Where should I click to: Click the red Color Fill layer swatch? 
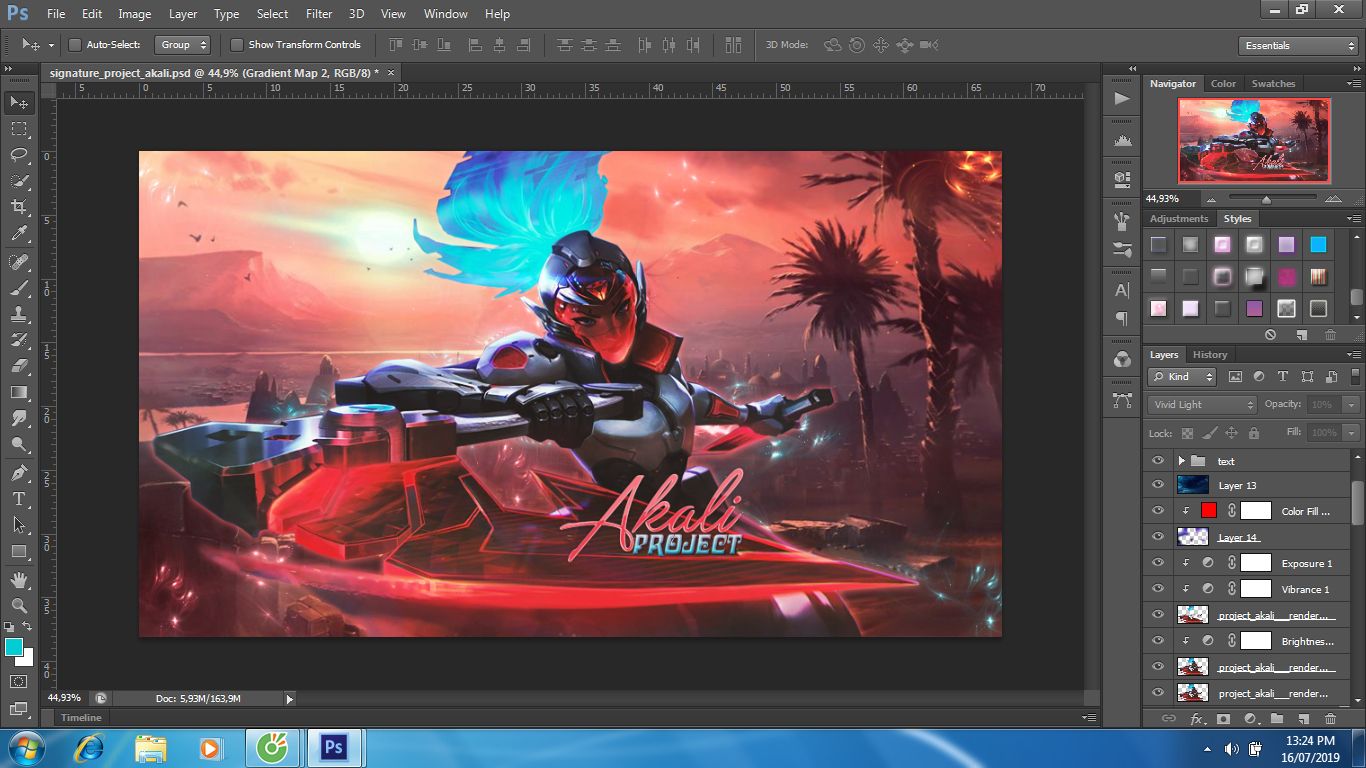coord(1208,511)
